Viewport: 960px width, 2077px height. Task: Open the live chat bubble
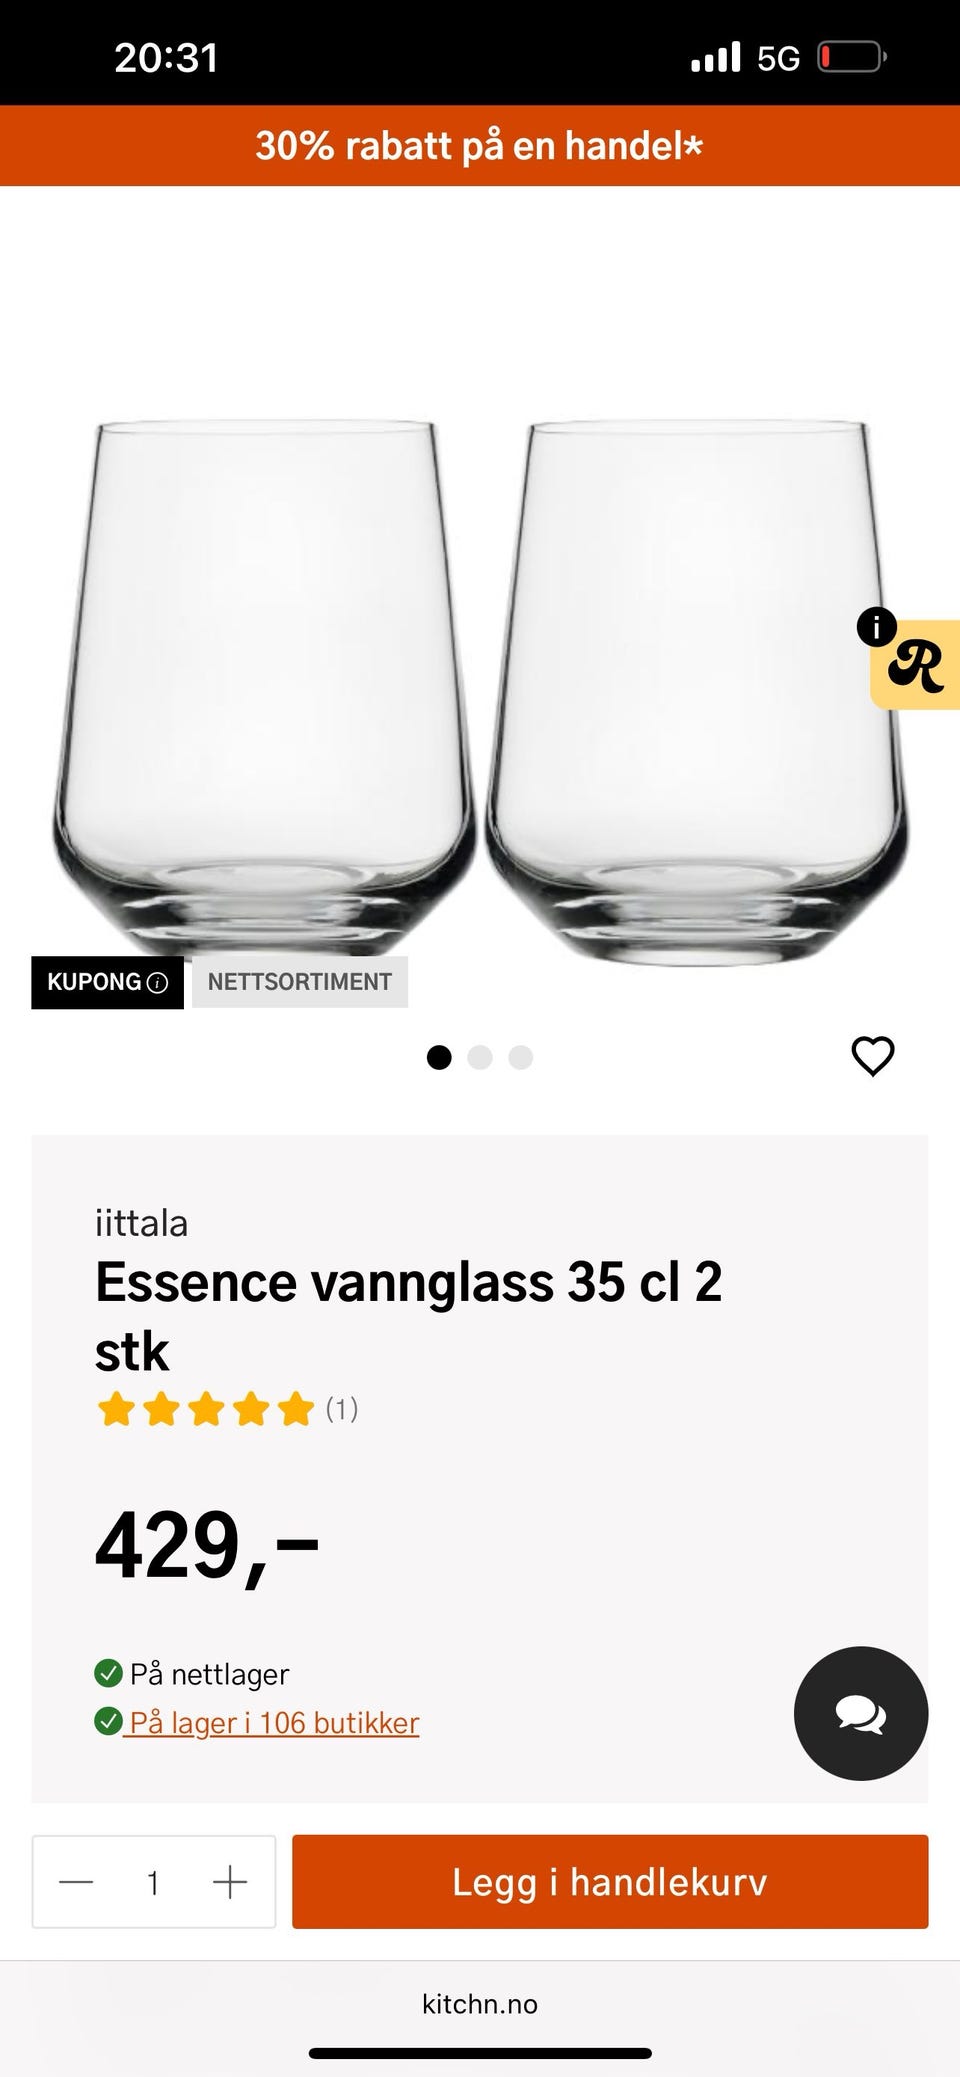(860, 1714)
